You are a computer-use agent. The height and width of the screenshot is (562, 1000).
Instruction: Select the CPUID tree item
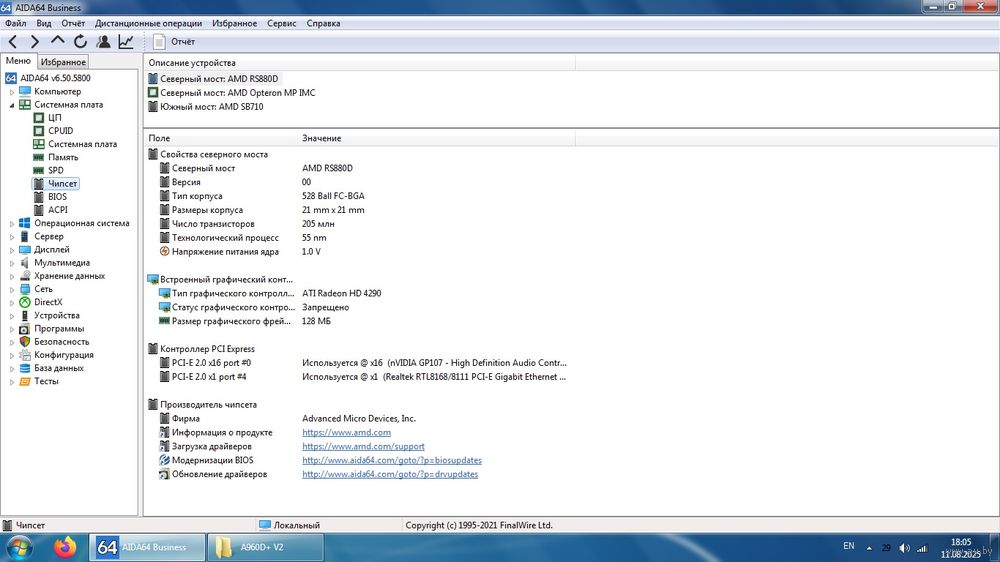(x=61, y=131)
